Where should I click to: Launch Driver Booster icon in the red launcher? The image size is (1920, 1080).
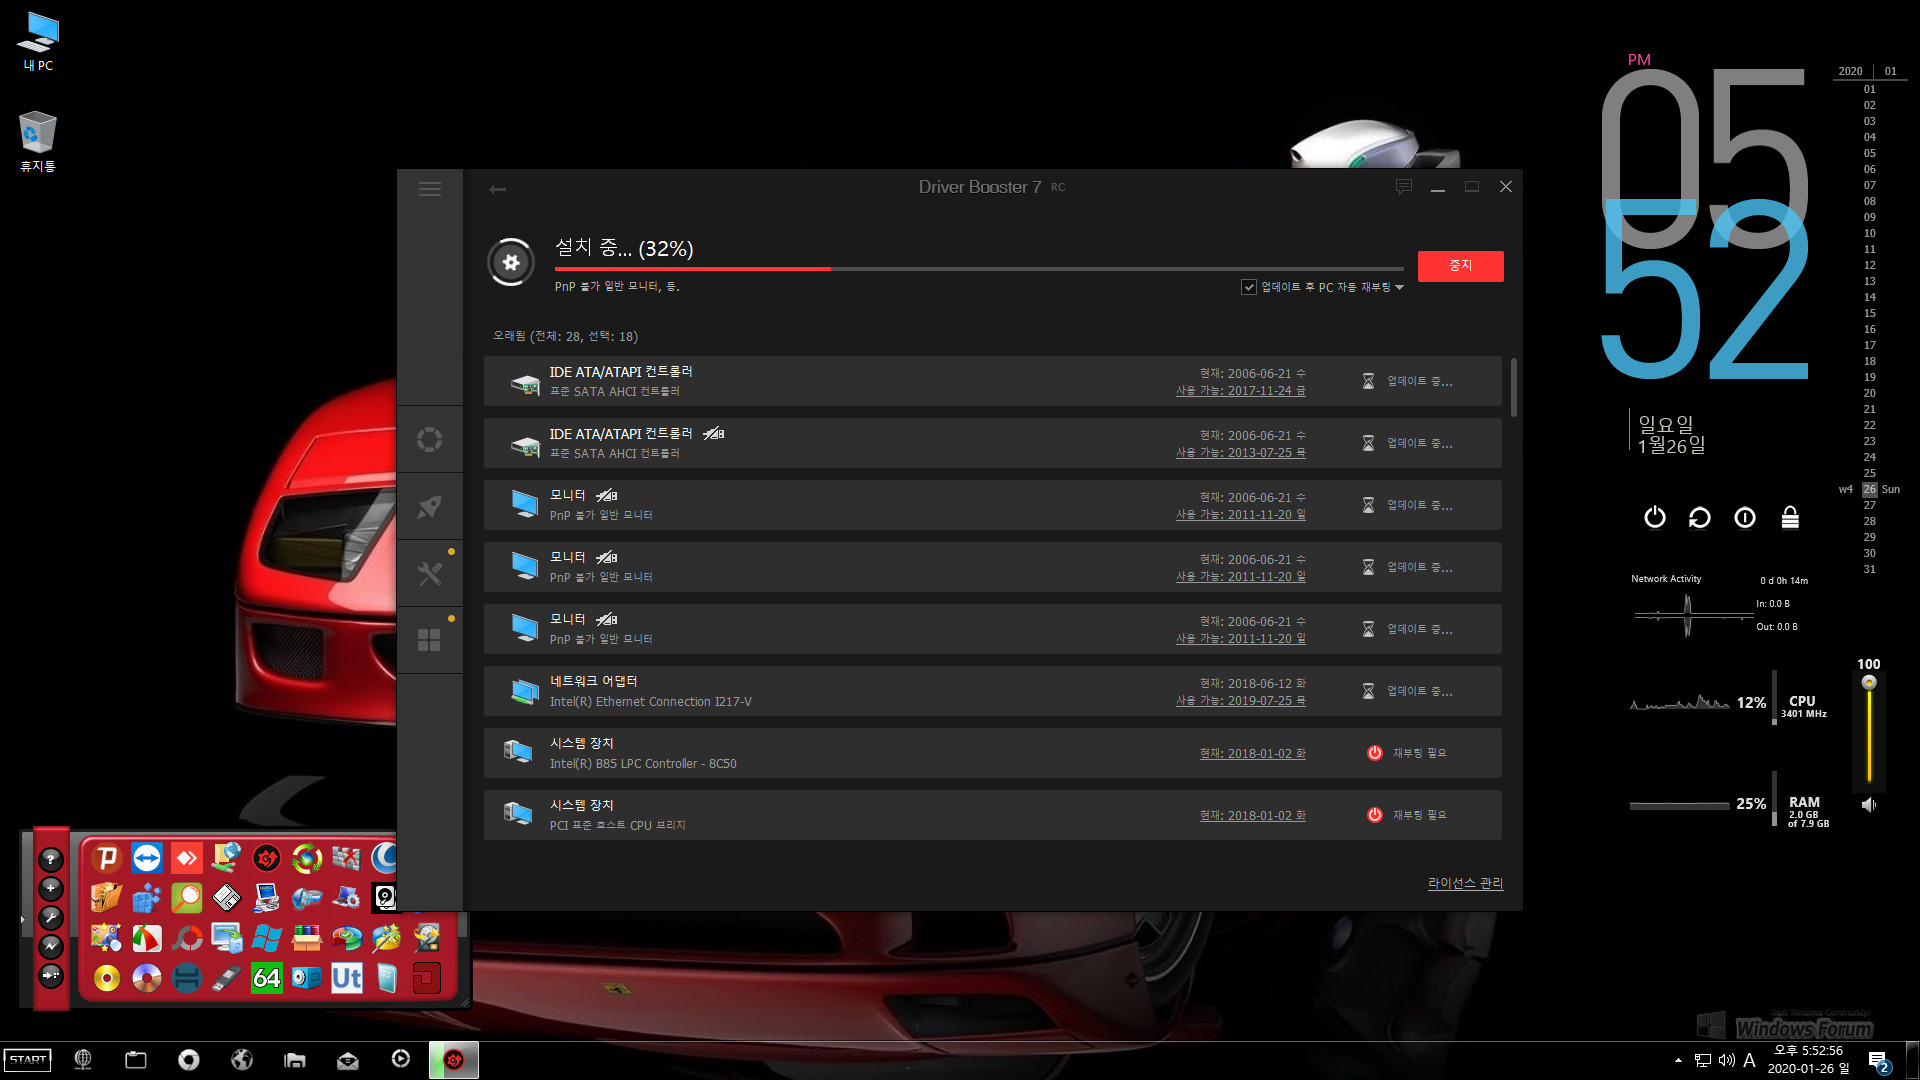[267, 858]
